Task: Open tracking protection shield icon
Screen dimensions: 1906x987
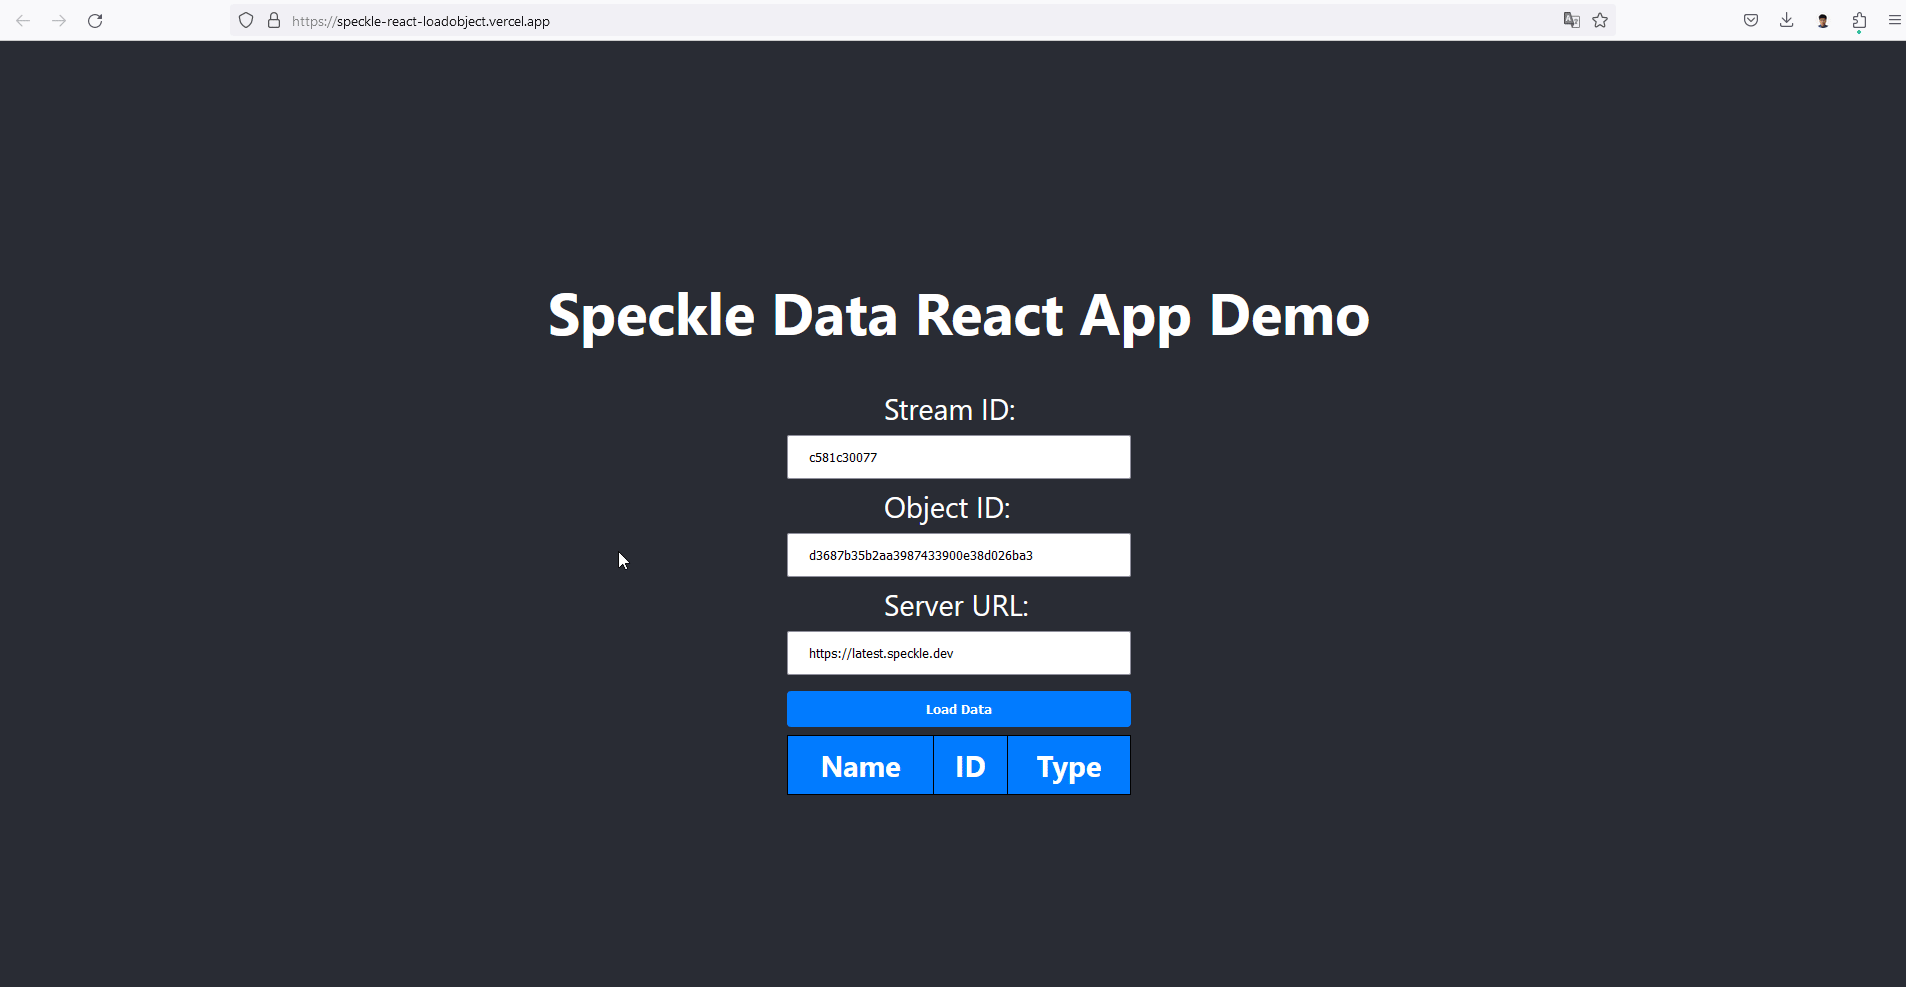Action: [x=246, y=20]
